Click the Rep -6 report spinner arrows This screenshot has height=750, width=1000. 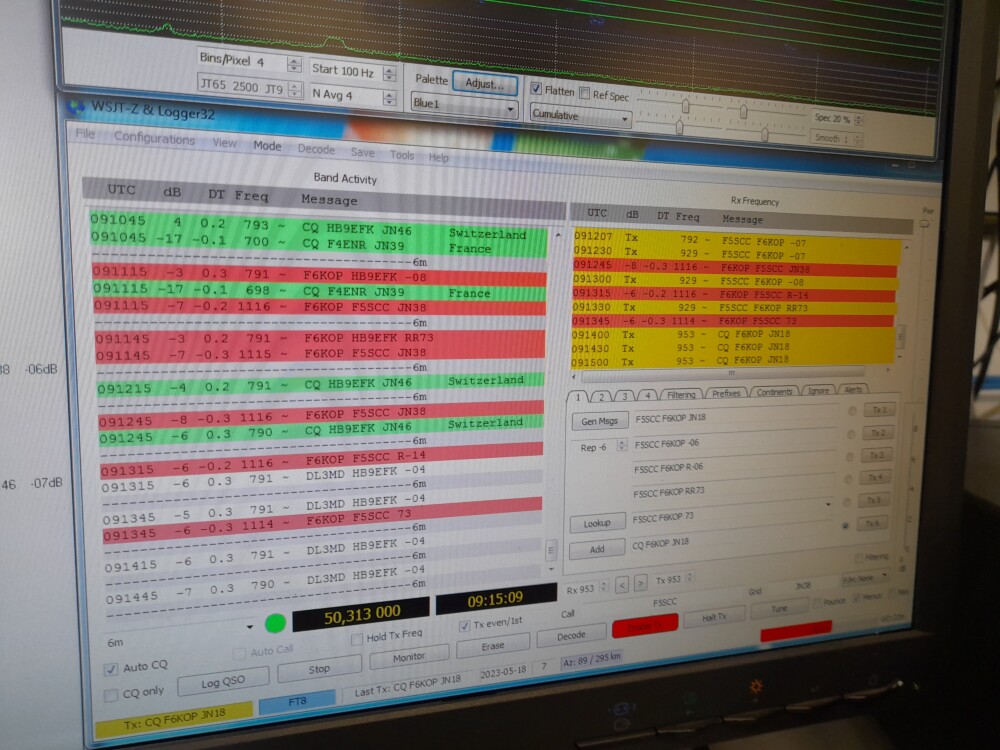point(622,446)
